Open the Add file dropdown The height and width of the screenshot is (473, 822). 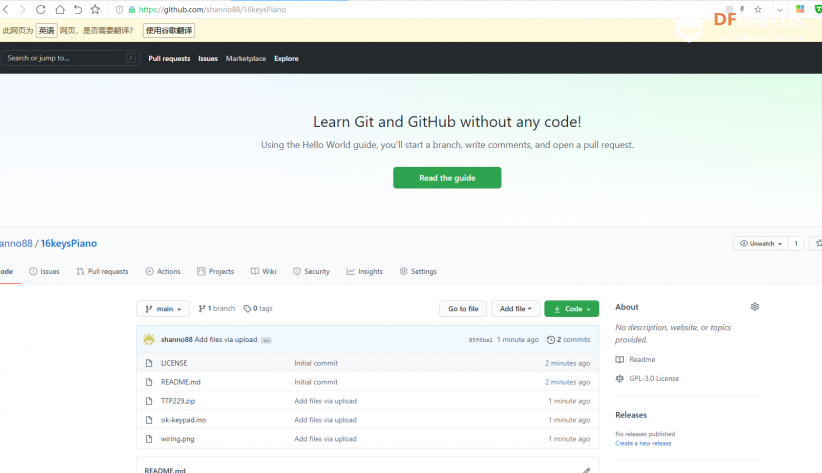click(x=515, y=309)
